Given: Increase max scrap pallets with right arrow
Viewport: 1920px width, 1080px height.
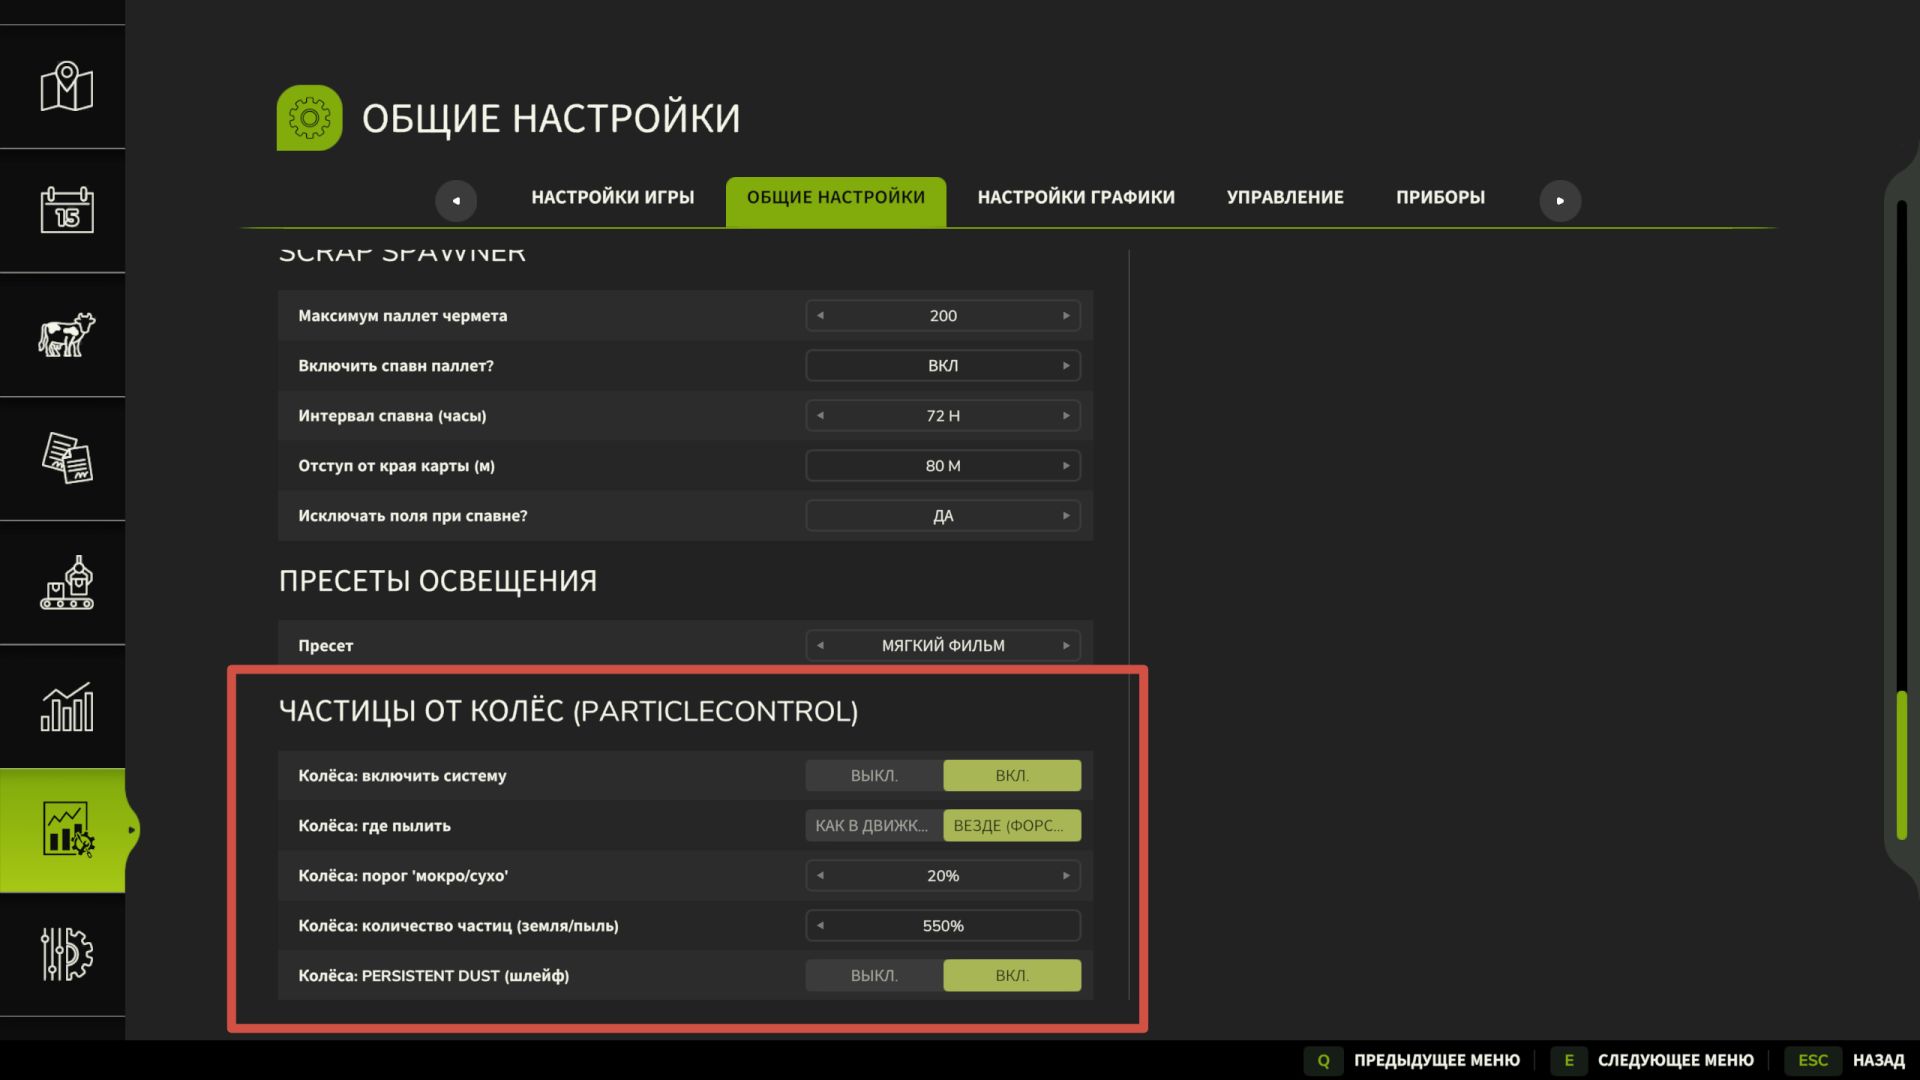Looking at the screenshot, I should [1066, 316].
